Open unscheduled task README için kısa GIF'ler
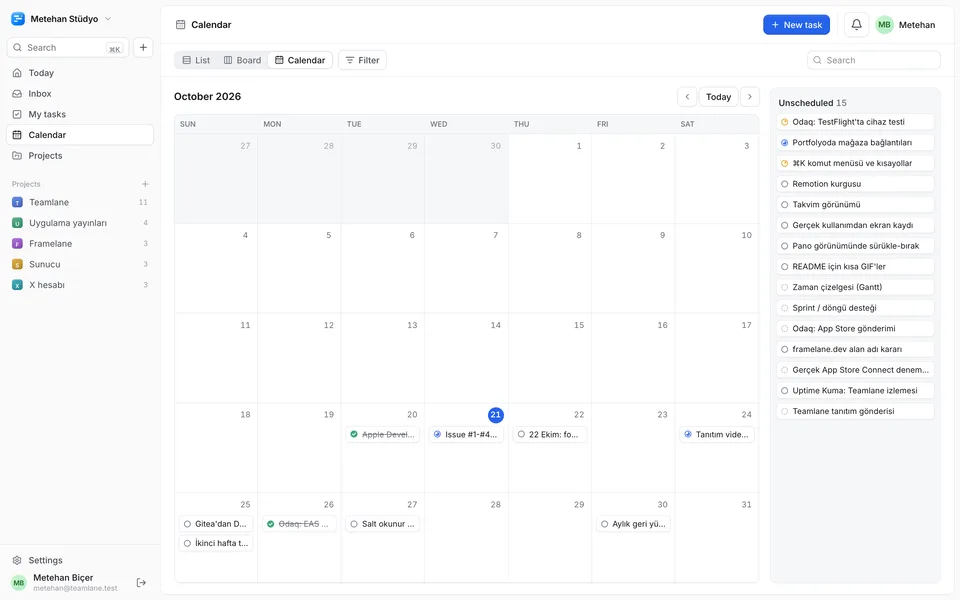This screenshot has width=960, height=600. (855, 267)
